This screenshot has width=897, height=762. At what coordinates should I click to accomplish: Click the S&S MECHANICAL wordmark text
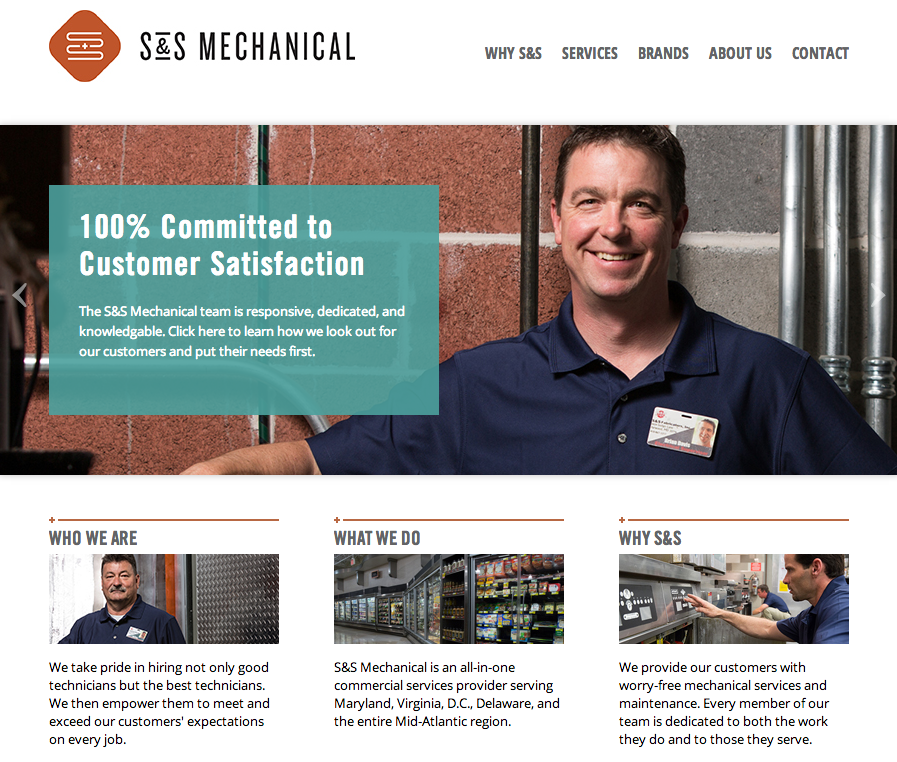click(248, 46)
